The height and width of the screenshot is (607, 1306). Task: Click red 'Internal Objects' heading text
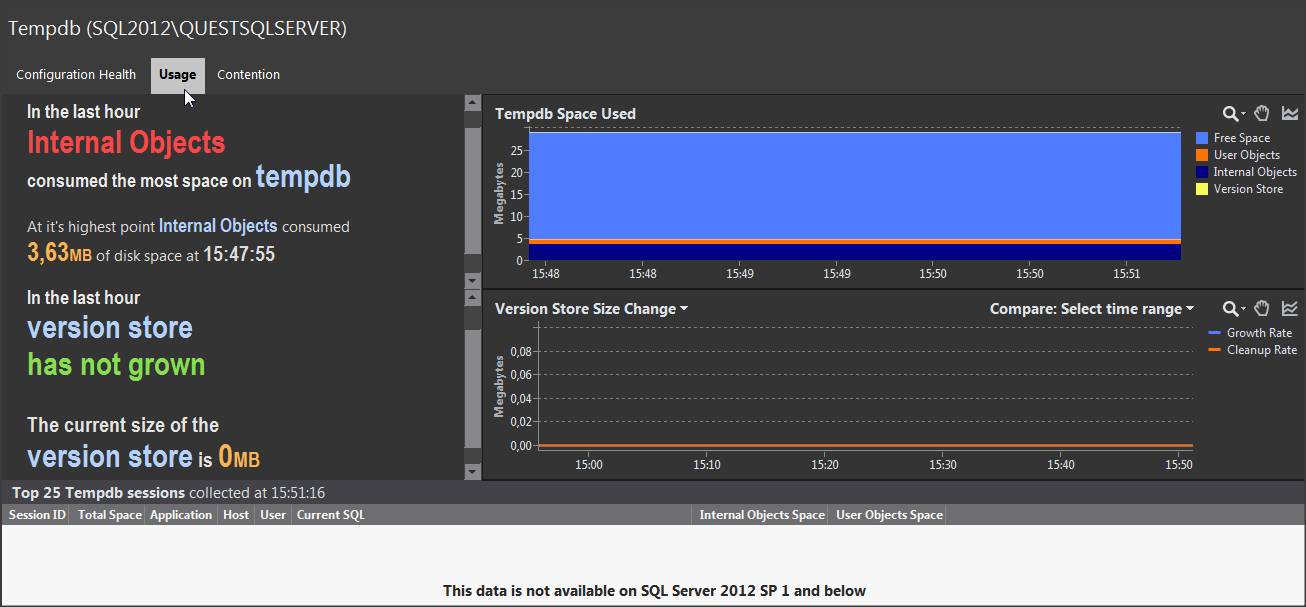(x=126, y=143)
